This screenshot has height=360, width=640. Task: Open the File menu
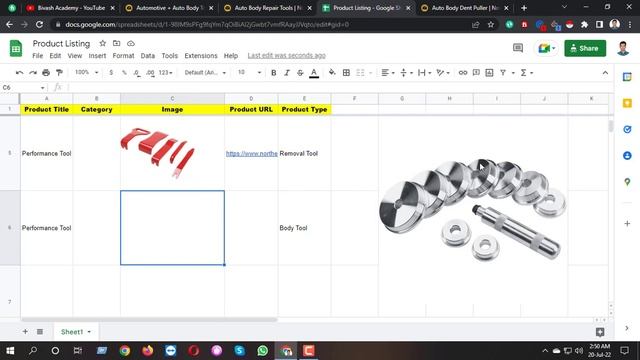(38, 56)
